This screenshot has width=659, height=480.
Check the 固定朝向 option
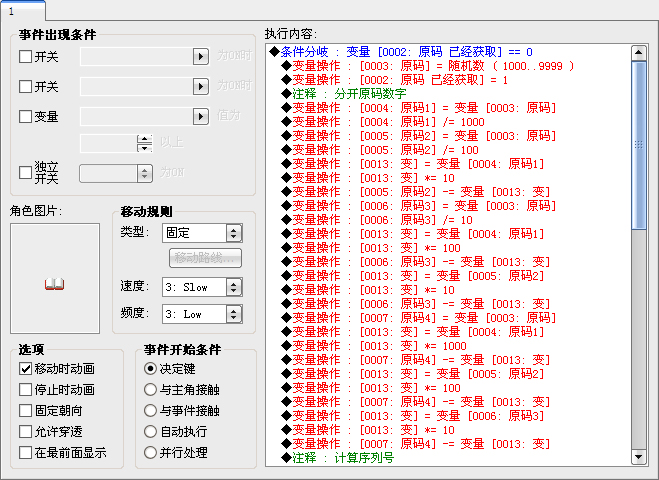[26, 411]
